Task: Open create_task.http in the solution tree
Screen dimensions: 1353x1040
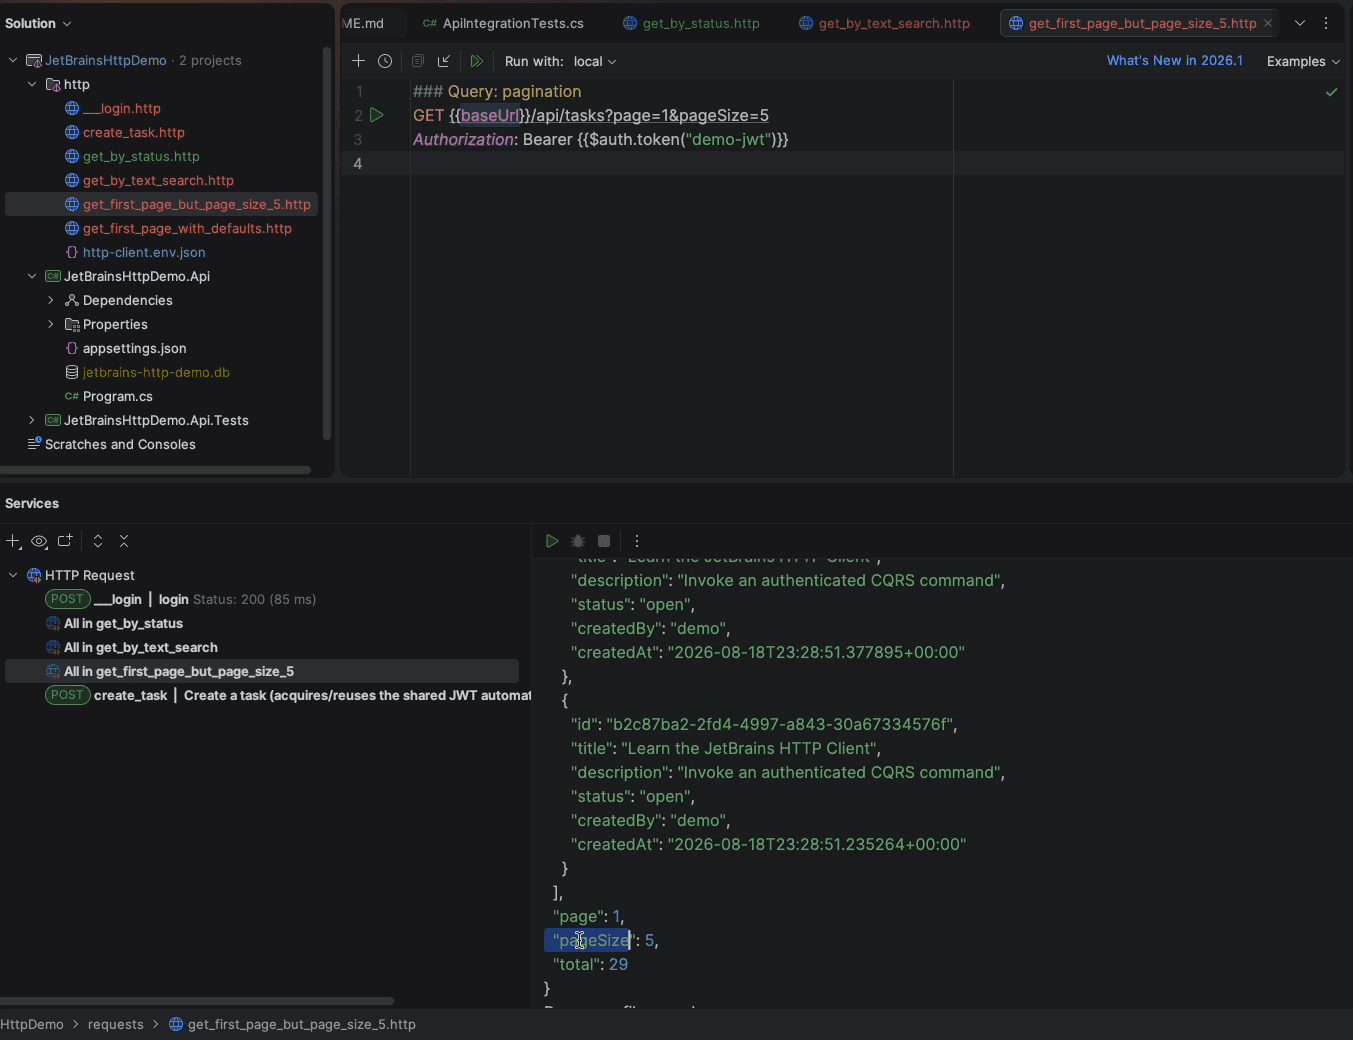Action: [134, 132]
